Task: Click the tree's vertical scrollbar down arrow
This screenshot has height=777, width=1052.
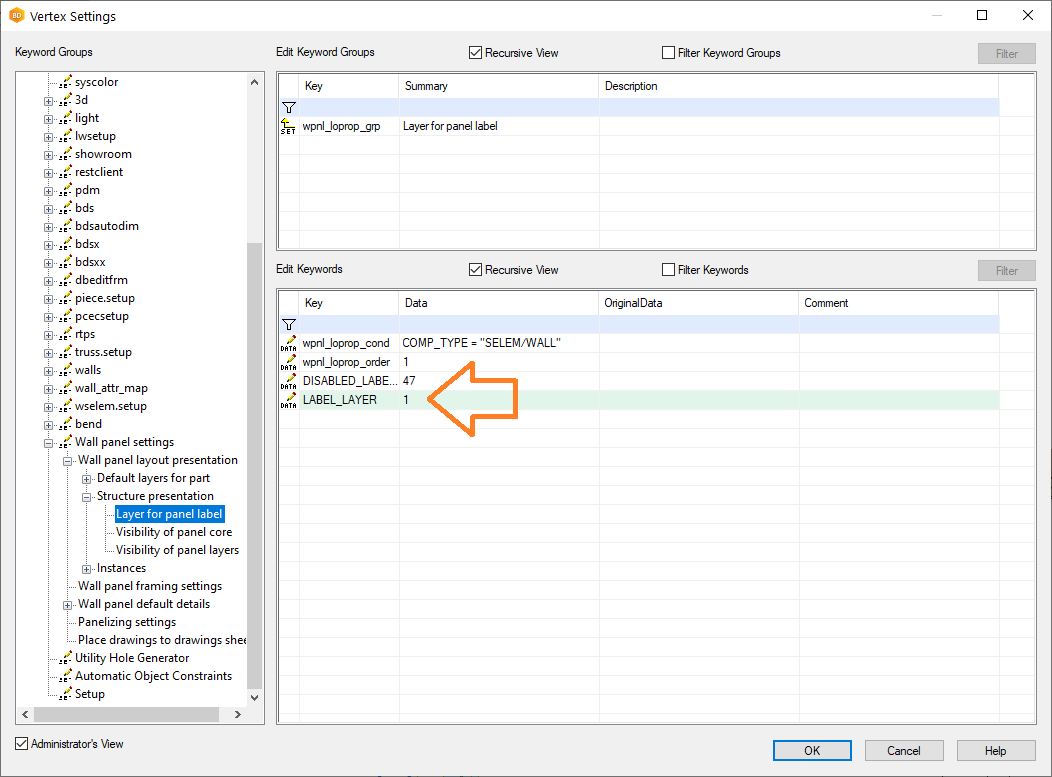Action: click(x=254, y=697)
